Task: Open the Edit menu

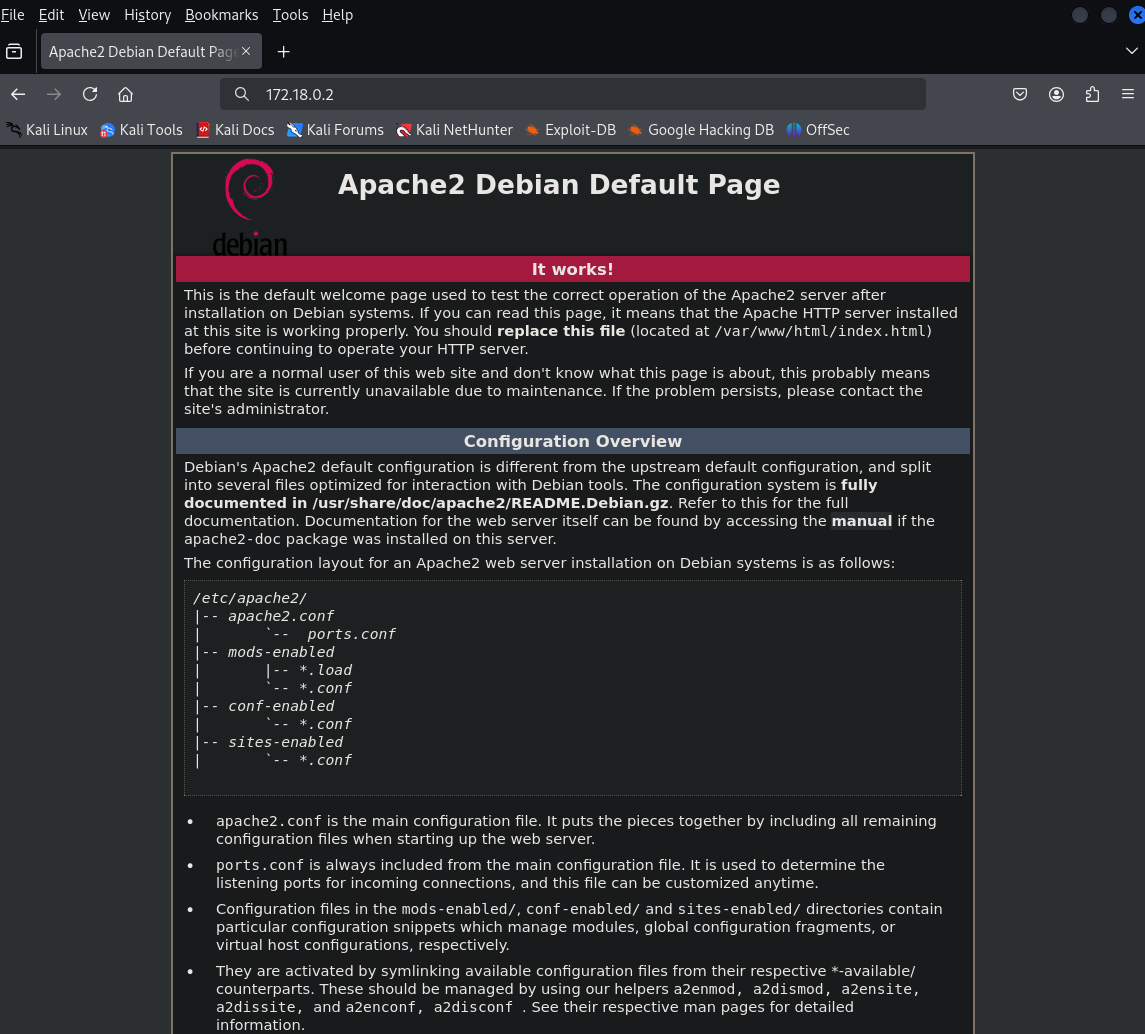Action: coord(51,15)
